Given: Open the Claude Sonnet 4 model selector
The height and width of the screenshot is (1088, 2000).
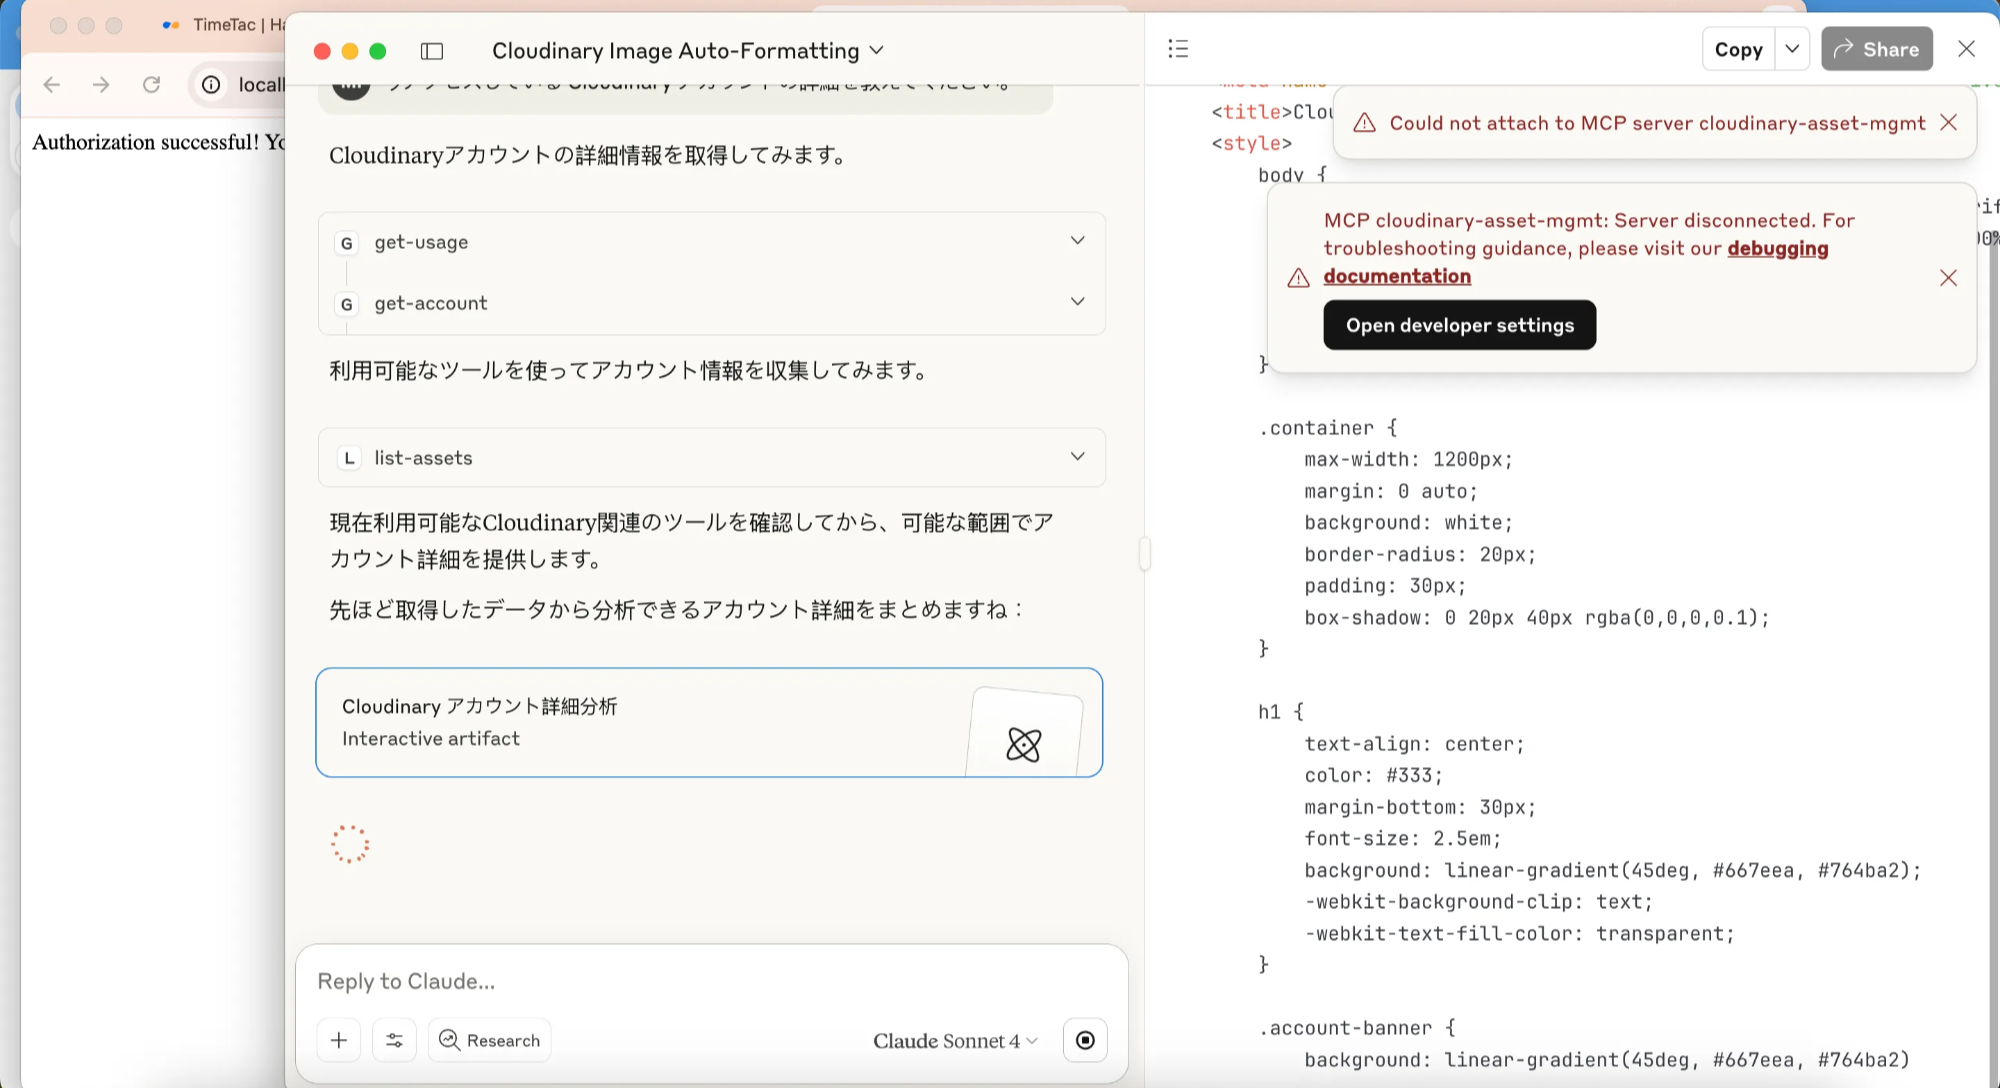Looking at the screenshot, I should [955, 1041].
